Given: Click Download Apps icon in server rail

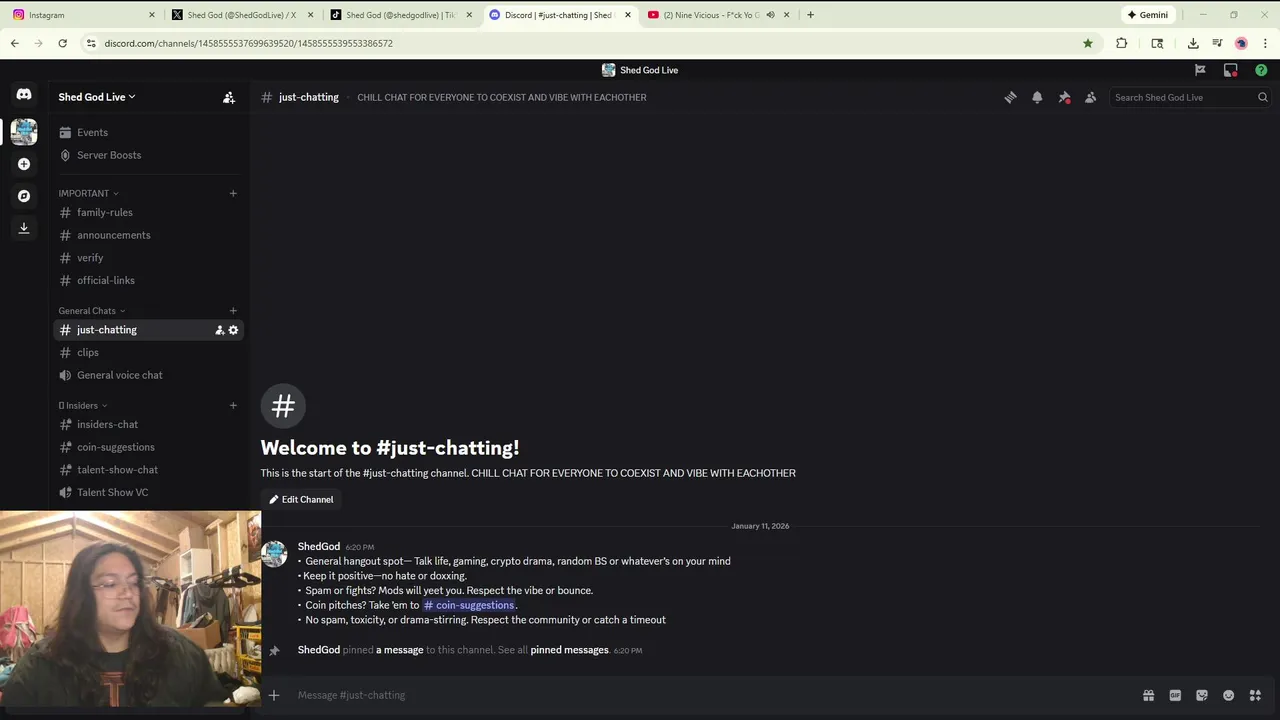Looking at the screenshot, I should (24, 228).
